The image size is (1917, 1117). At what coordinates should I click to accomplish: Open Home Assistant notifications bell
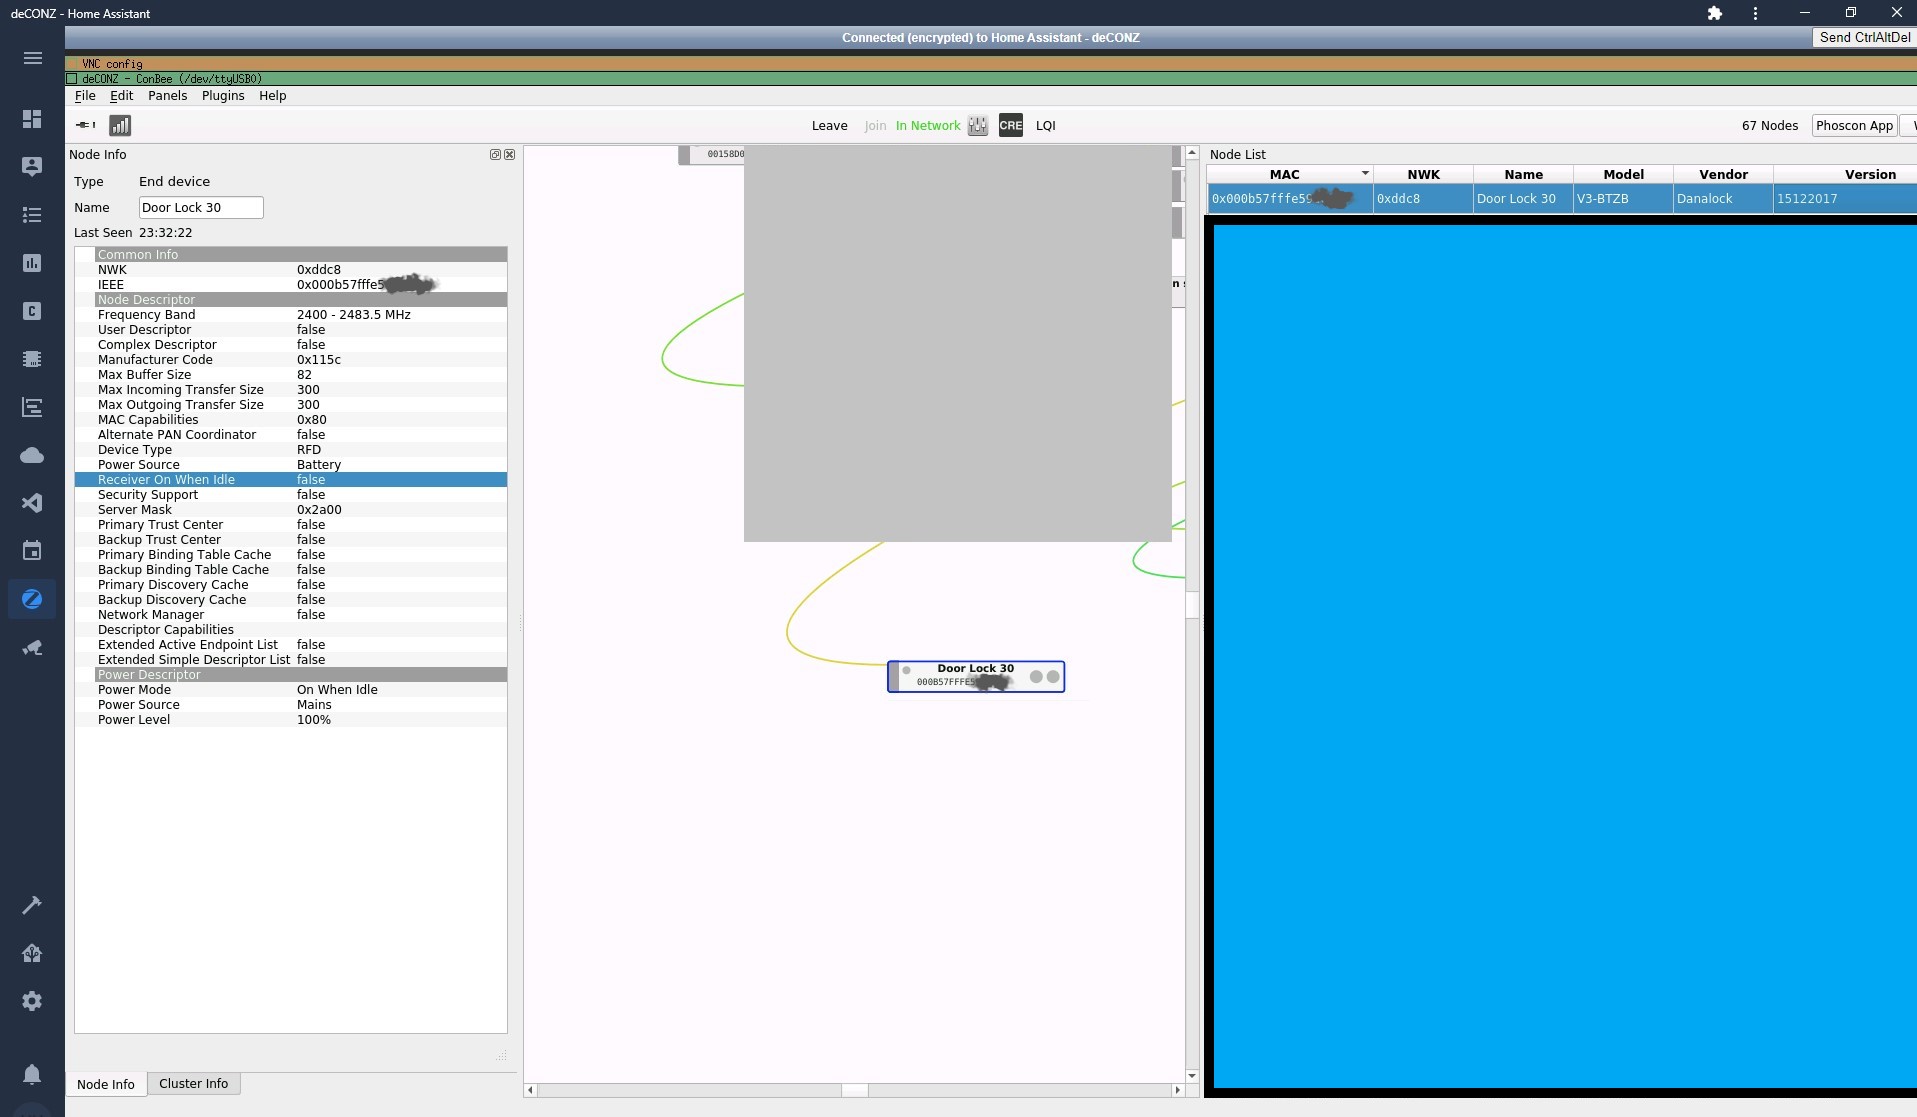click(x=32, y=1074)
